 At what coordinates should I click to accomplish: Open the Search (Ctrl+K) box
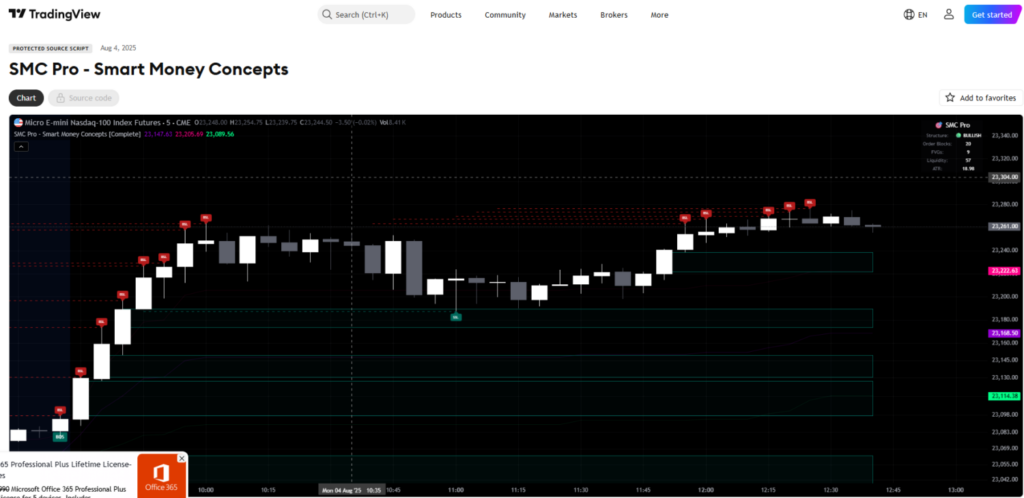[x=366, y=14]
